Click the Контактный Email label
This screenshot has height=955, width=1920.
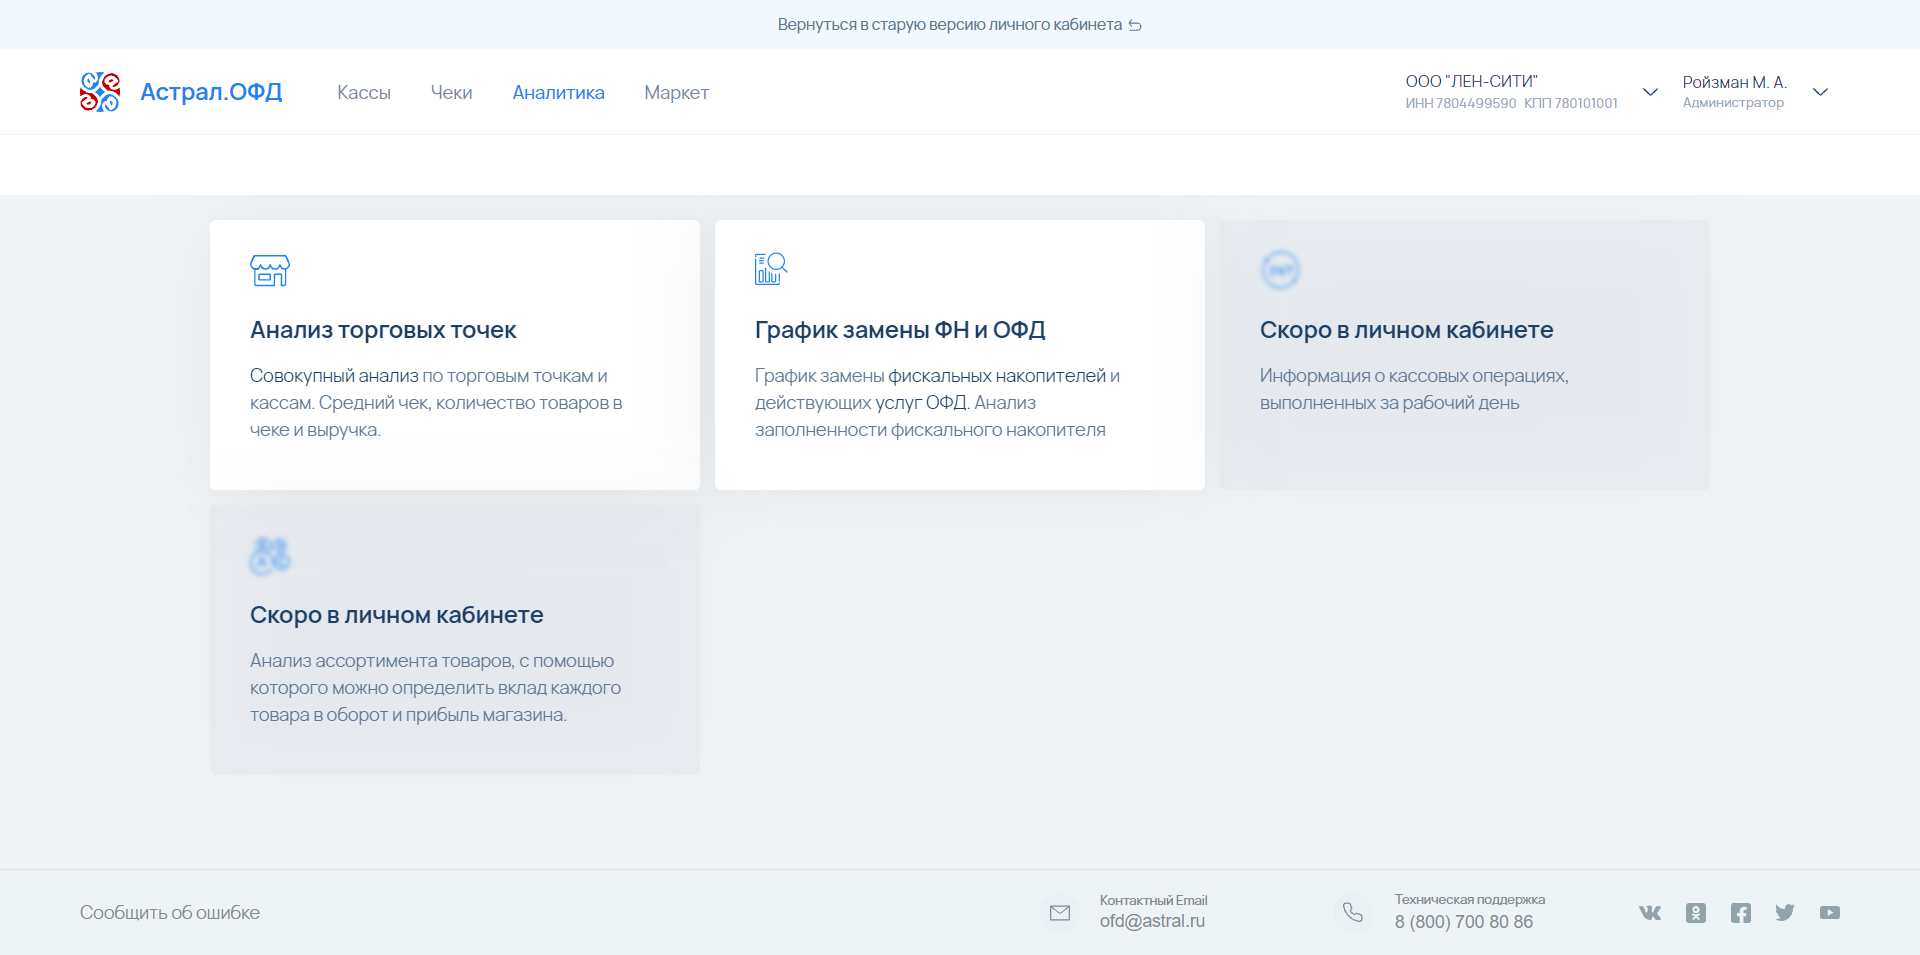tap(1154, 900)
